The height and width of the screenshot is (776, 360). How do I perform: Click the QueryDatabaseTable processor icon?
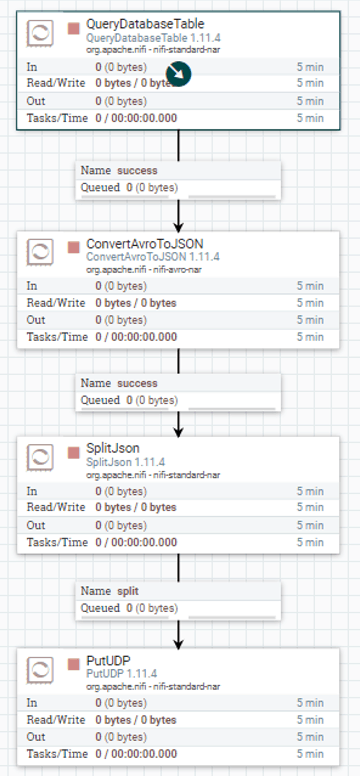[x=40, y=34]
